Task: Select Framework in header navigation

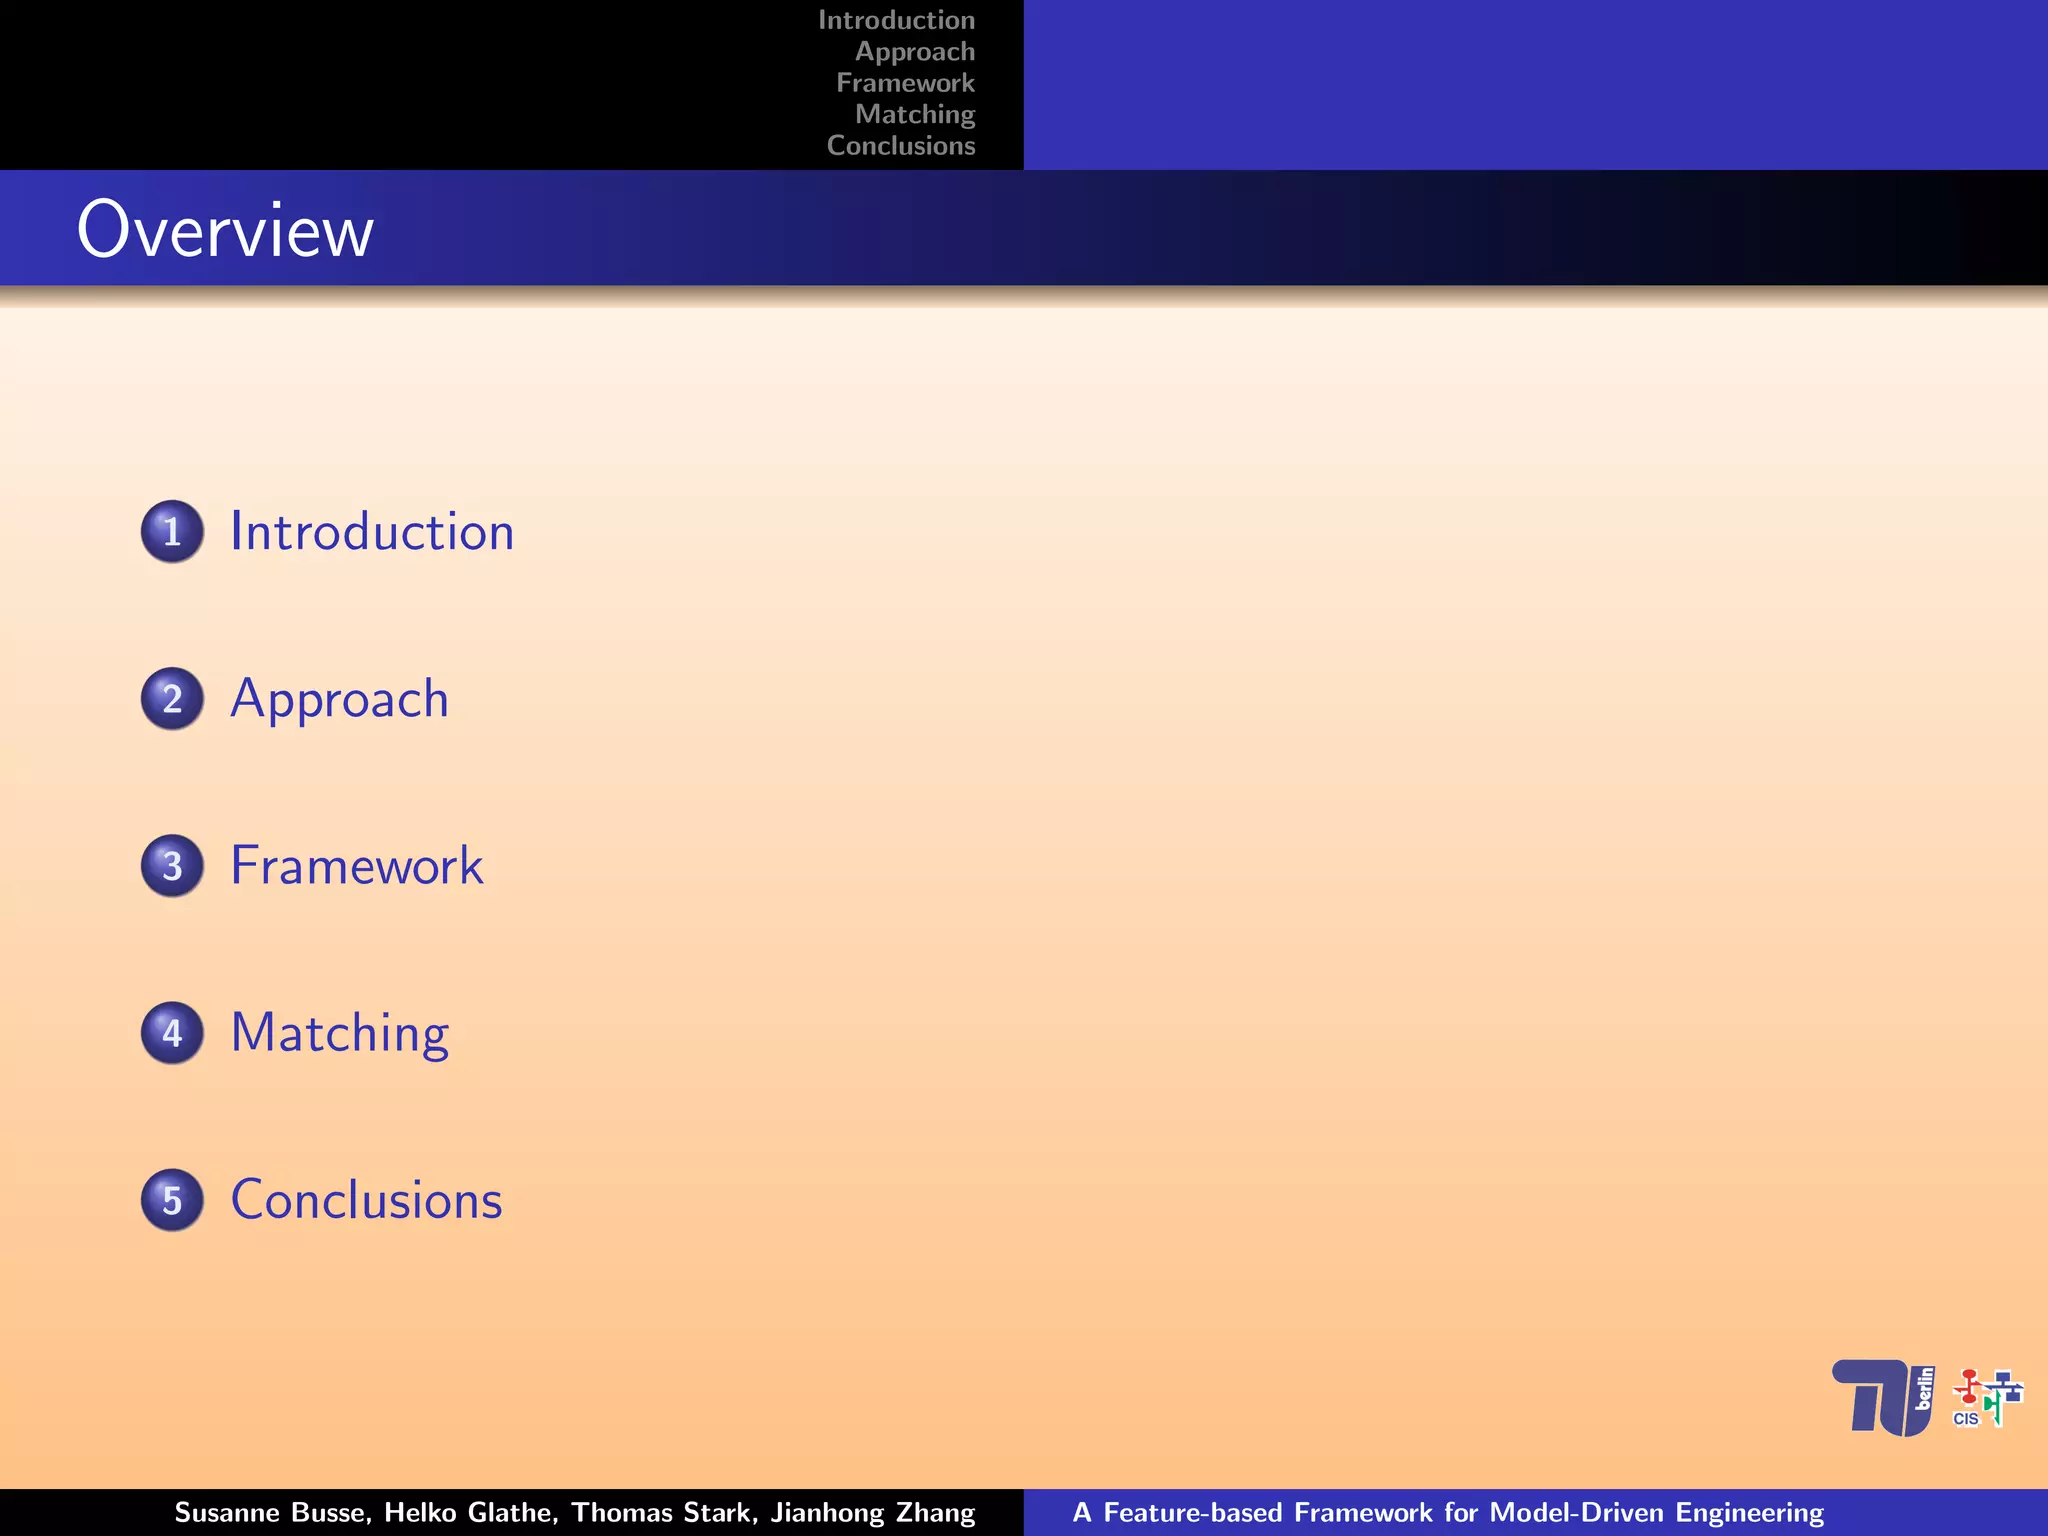Action: pos(905,83)
